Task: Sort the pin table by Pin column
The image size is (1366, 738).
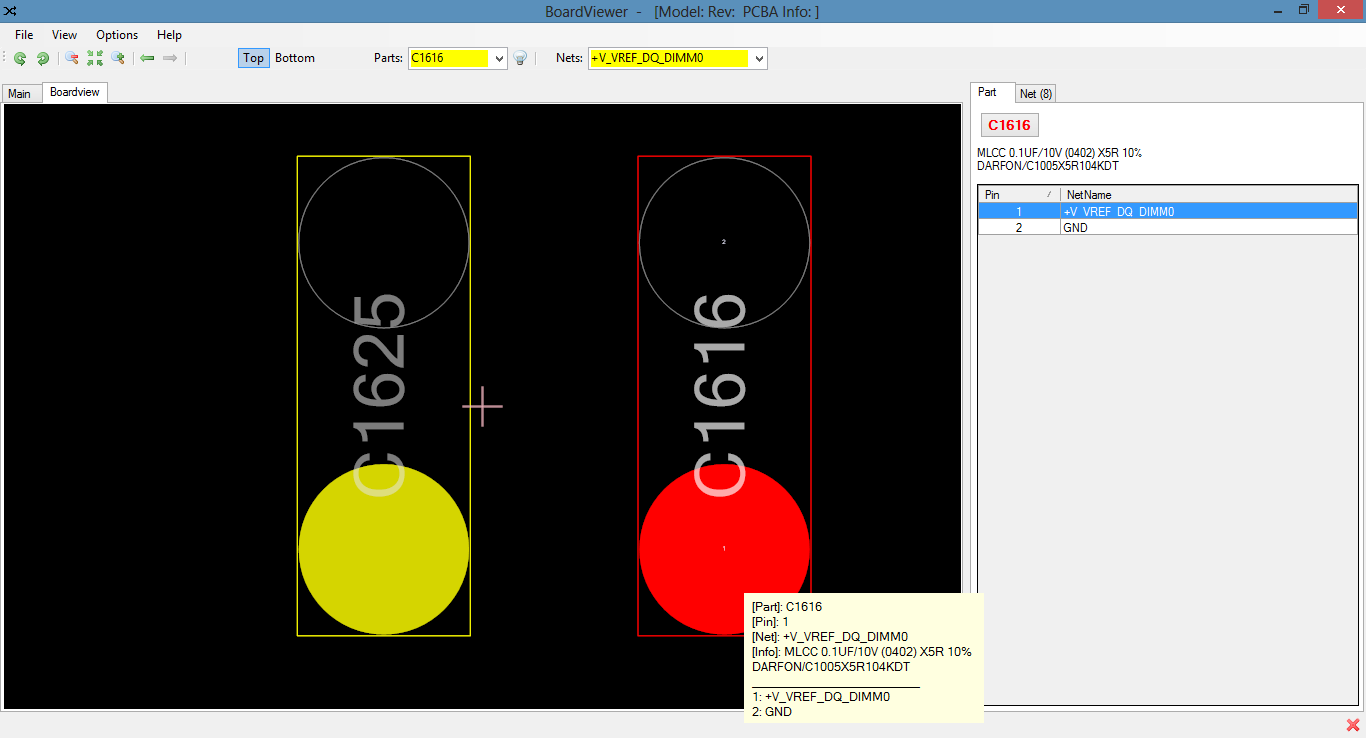Action: pos(1019,195)
